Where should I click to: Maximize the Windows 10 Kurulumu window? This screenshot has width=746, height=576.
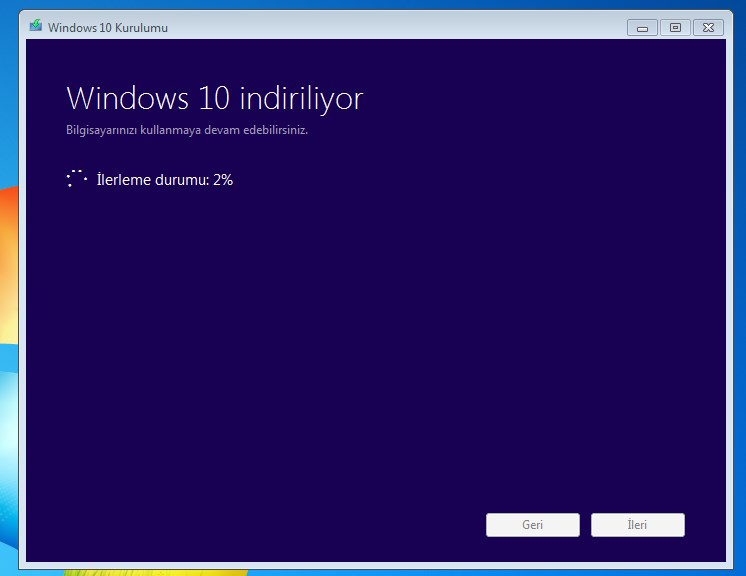(x=675, y=28)
